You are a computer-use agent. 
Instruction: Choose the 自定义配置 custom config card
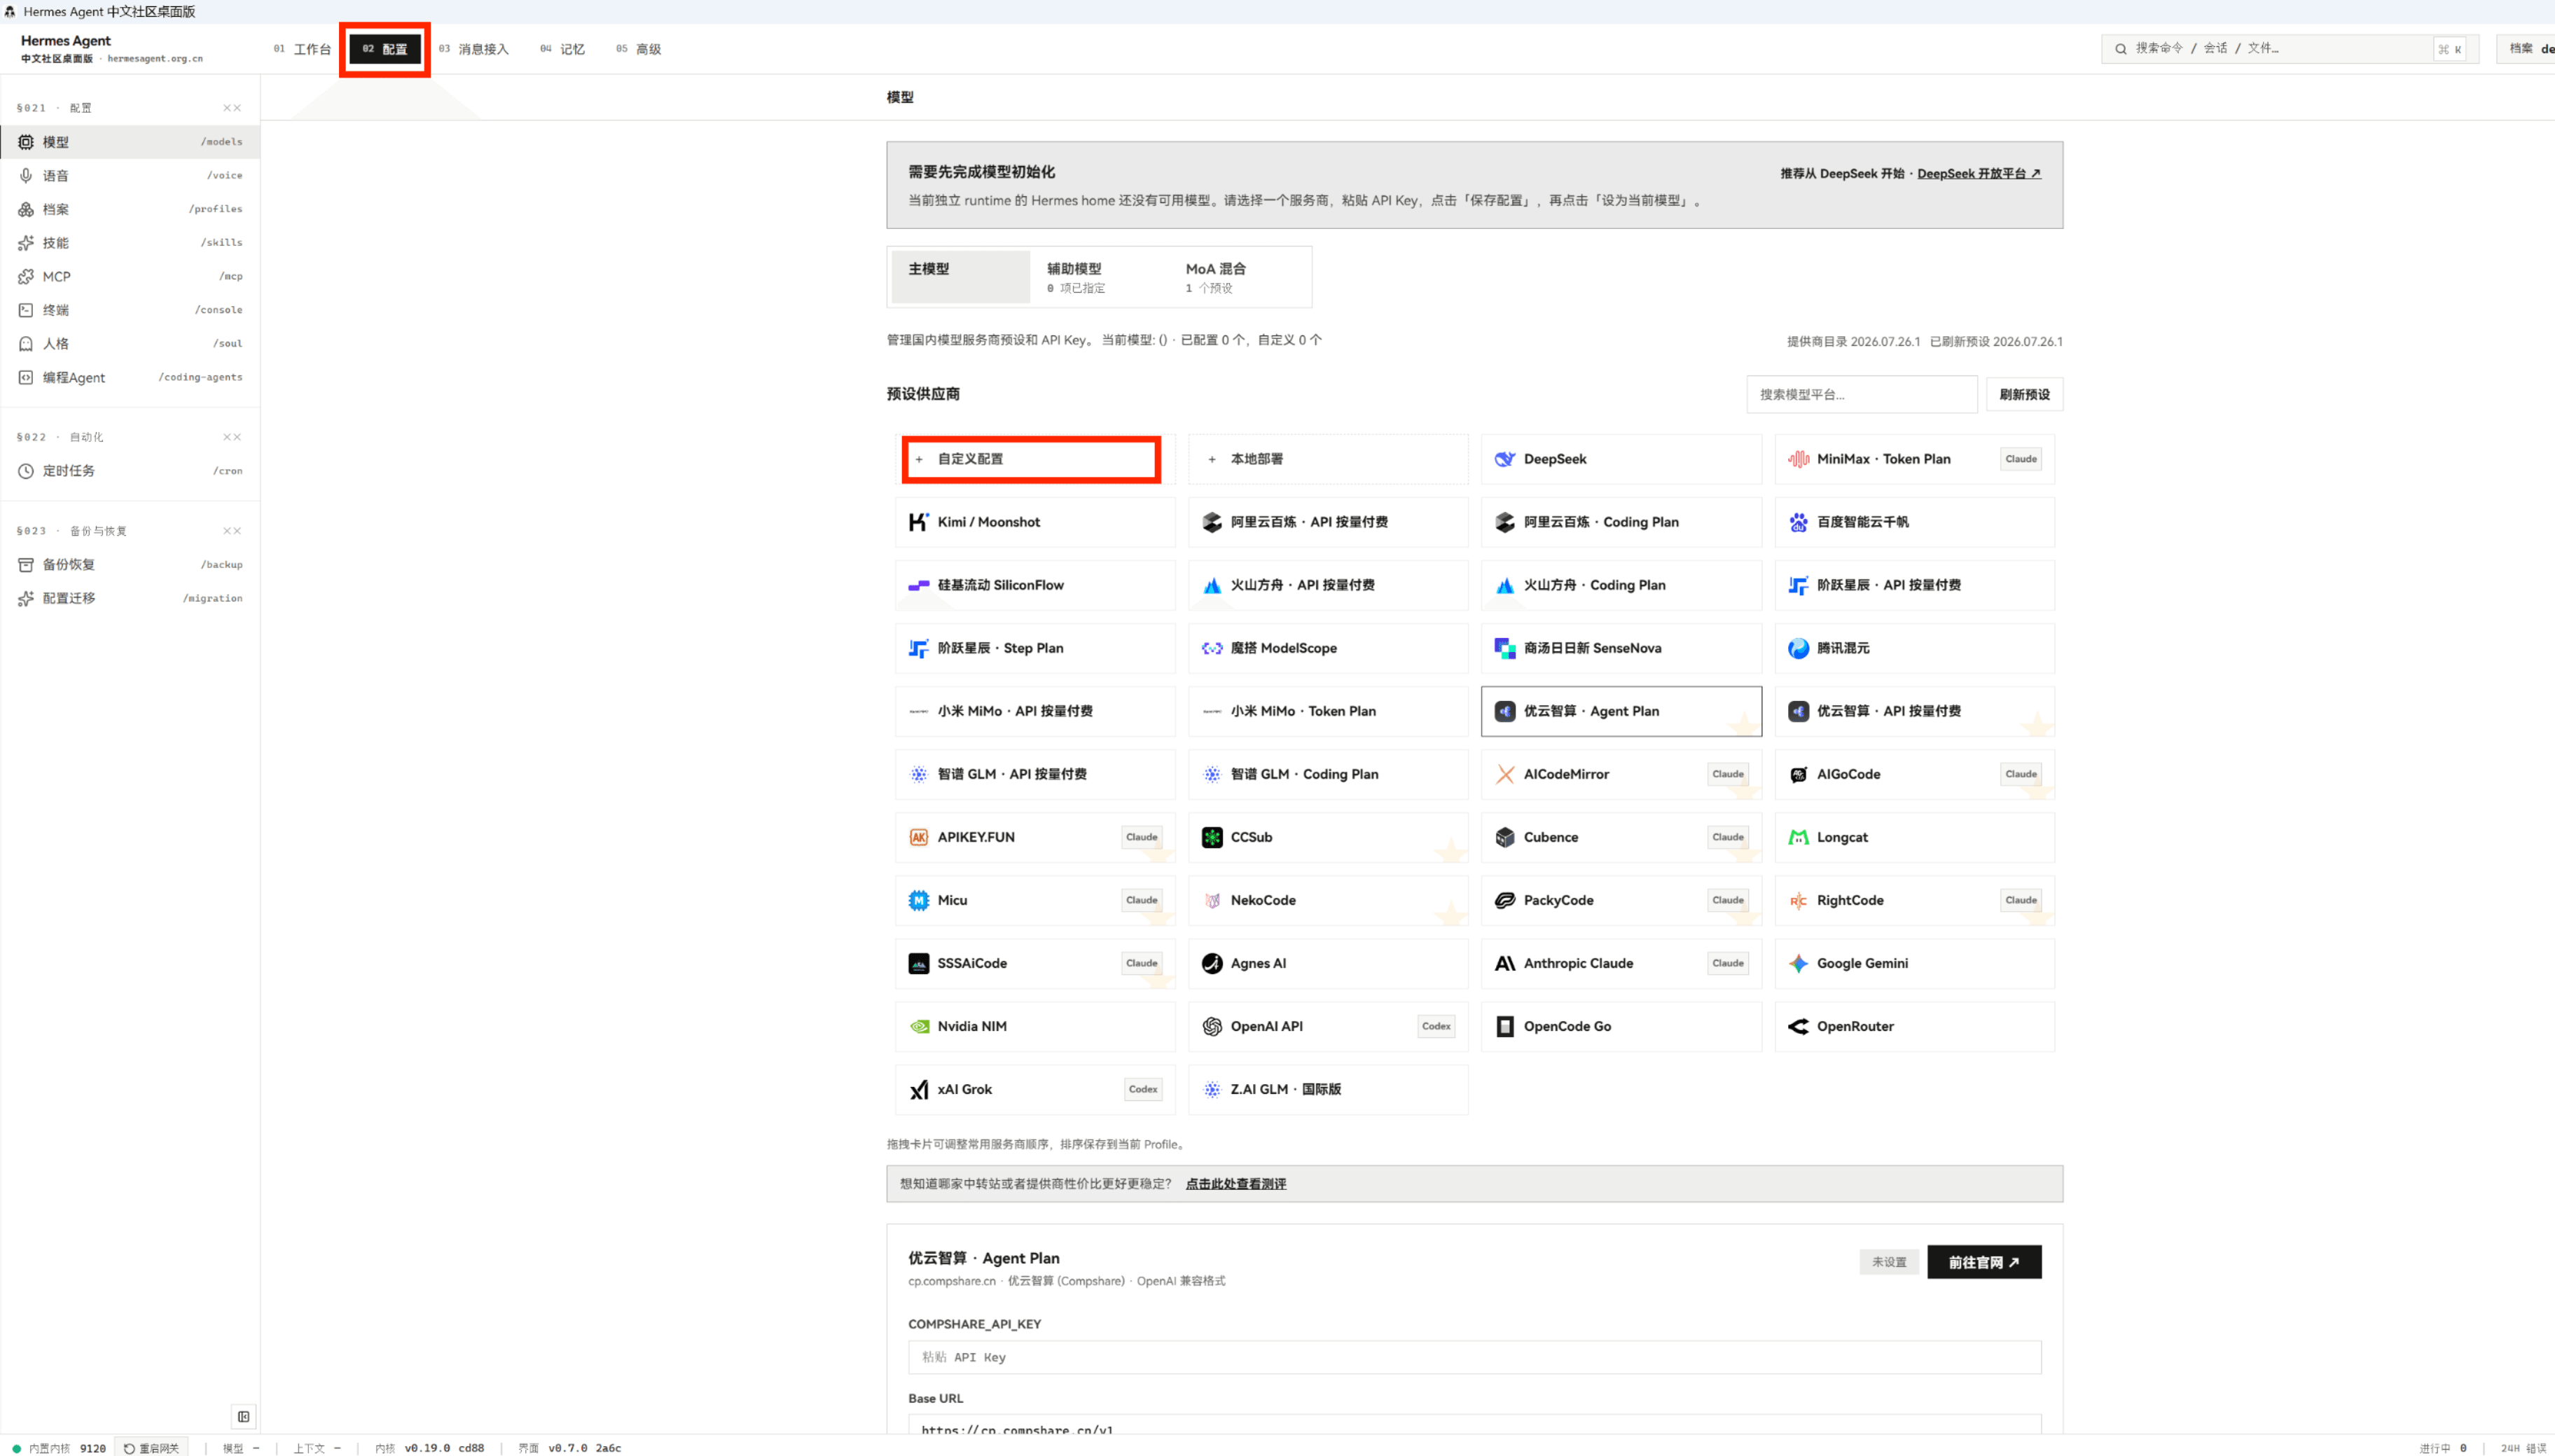coord(1035,459)
